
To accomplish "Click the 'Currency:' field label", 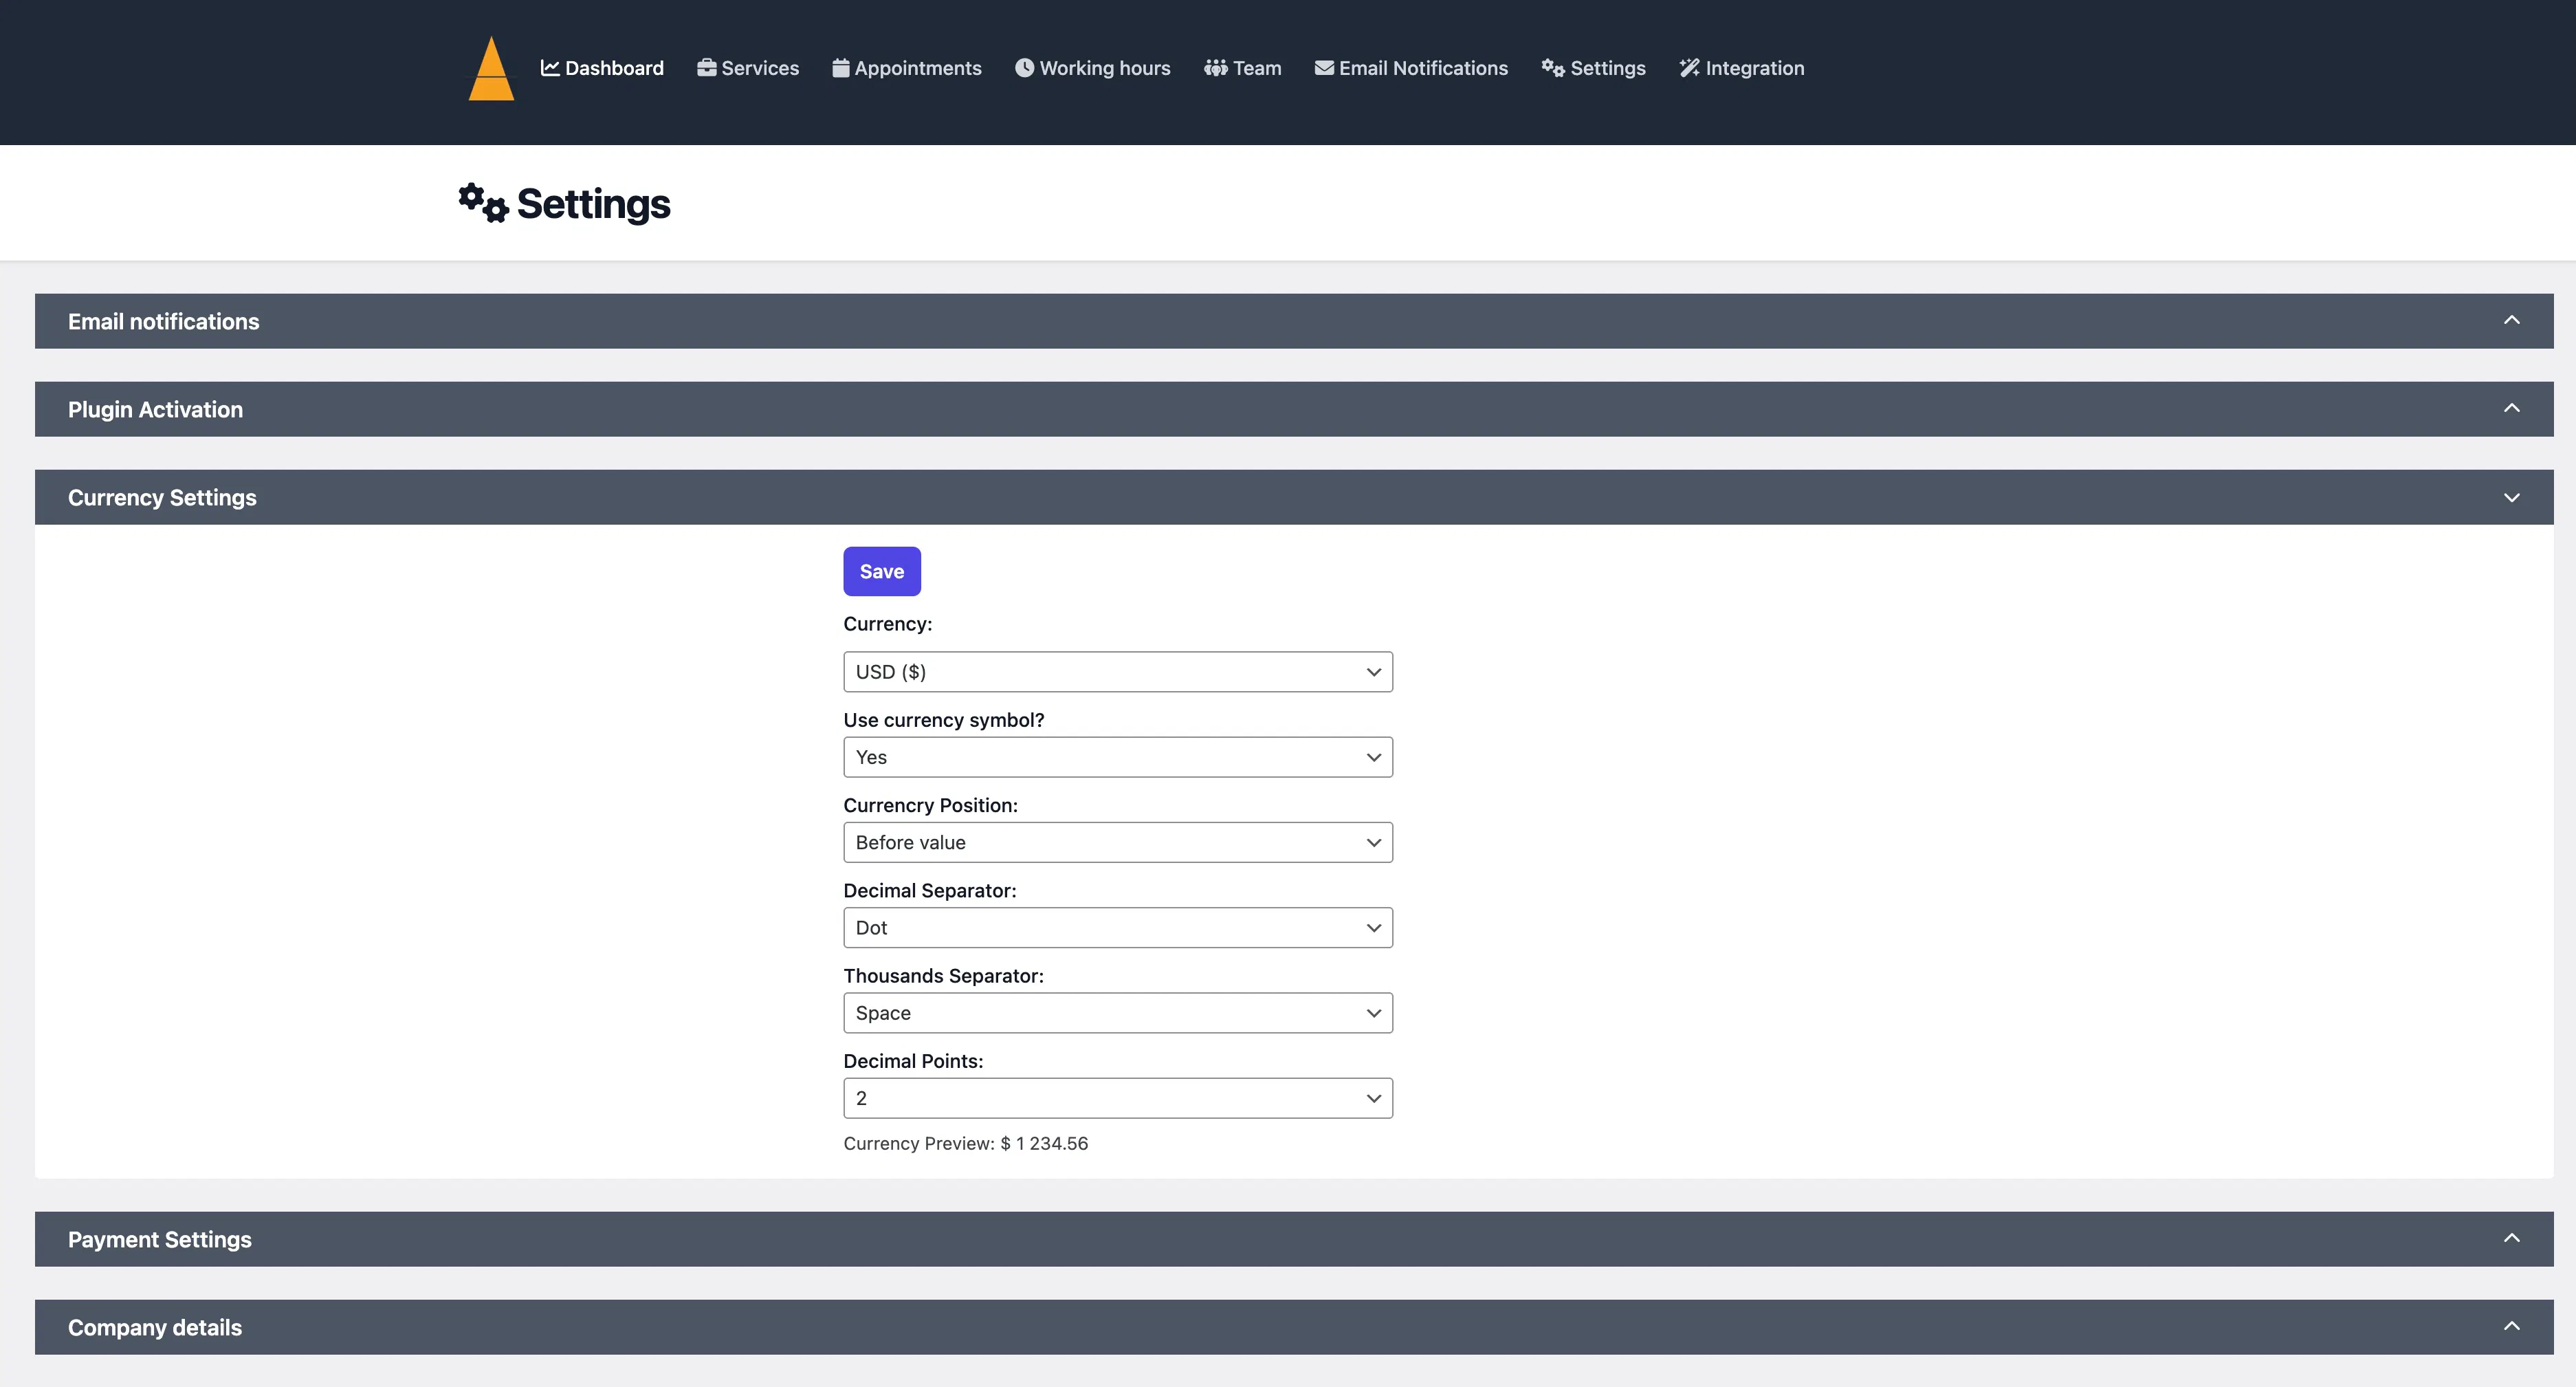I will click(888, 624).
